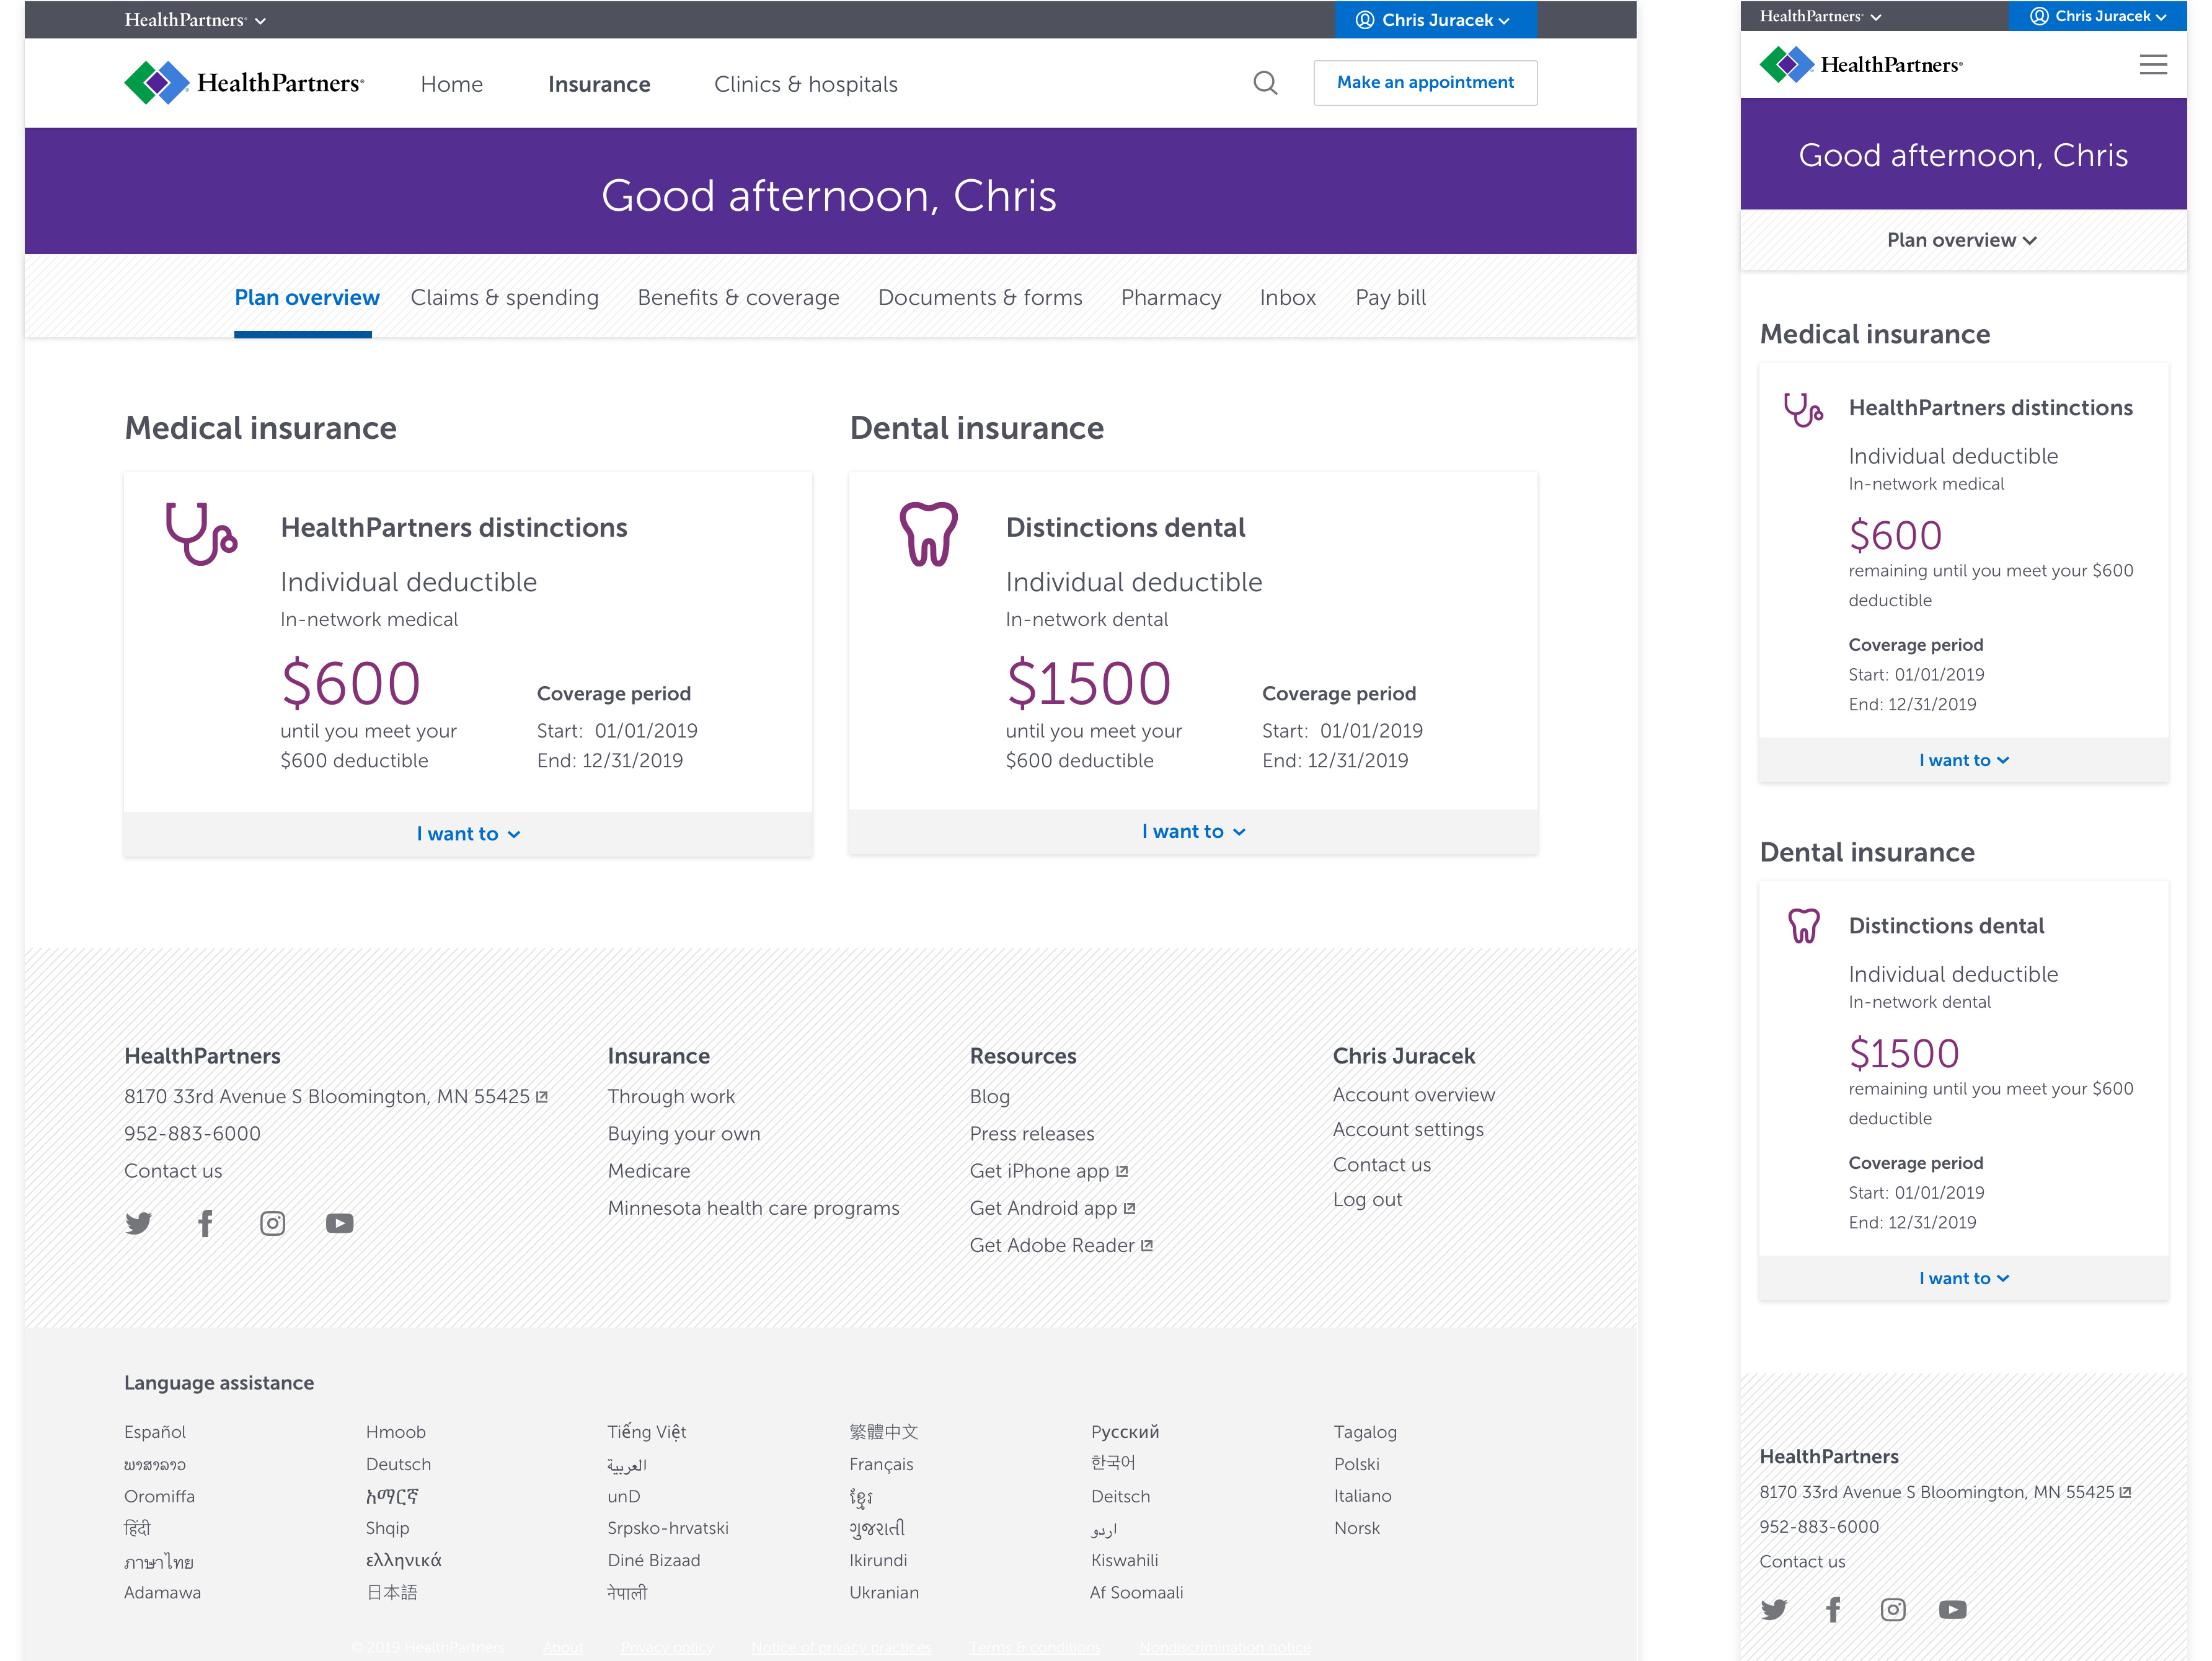Viewport: 2212px width, 1661px height.
Task: Open Instagram icon in desktop footer
Action: point(272,1223)
